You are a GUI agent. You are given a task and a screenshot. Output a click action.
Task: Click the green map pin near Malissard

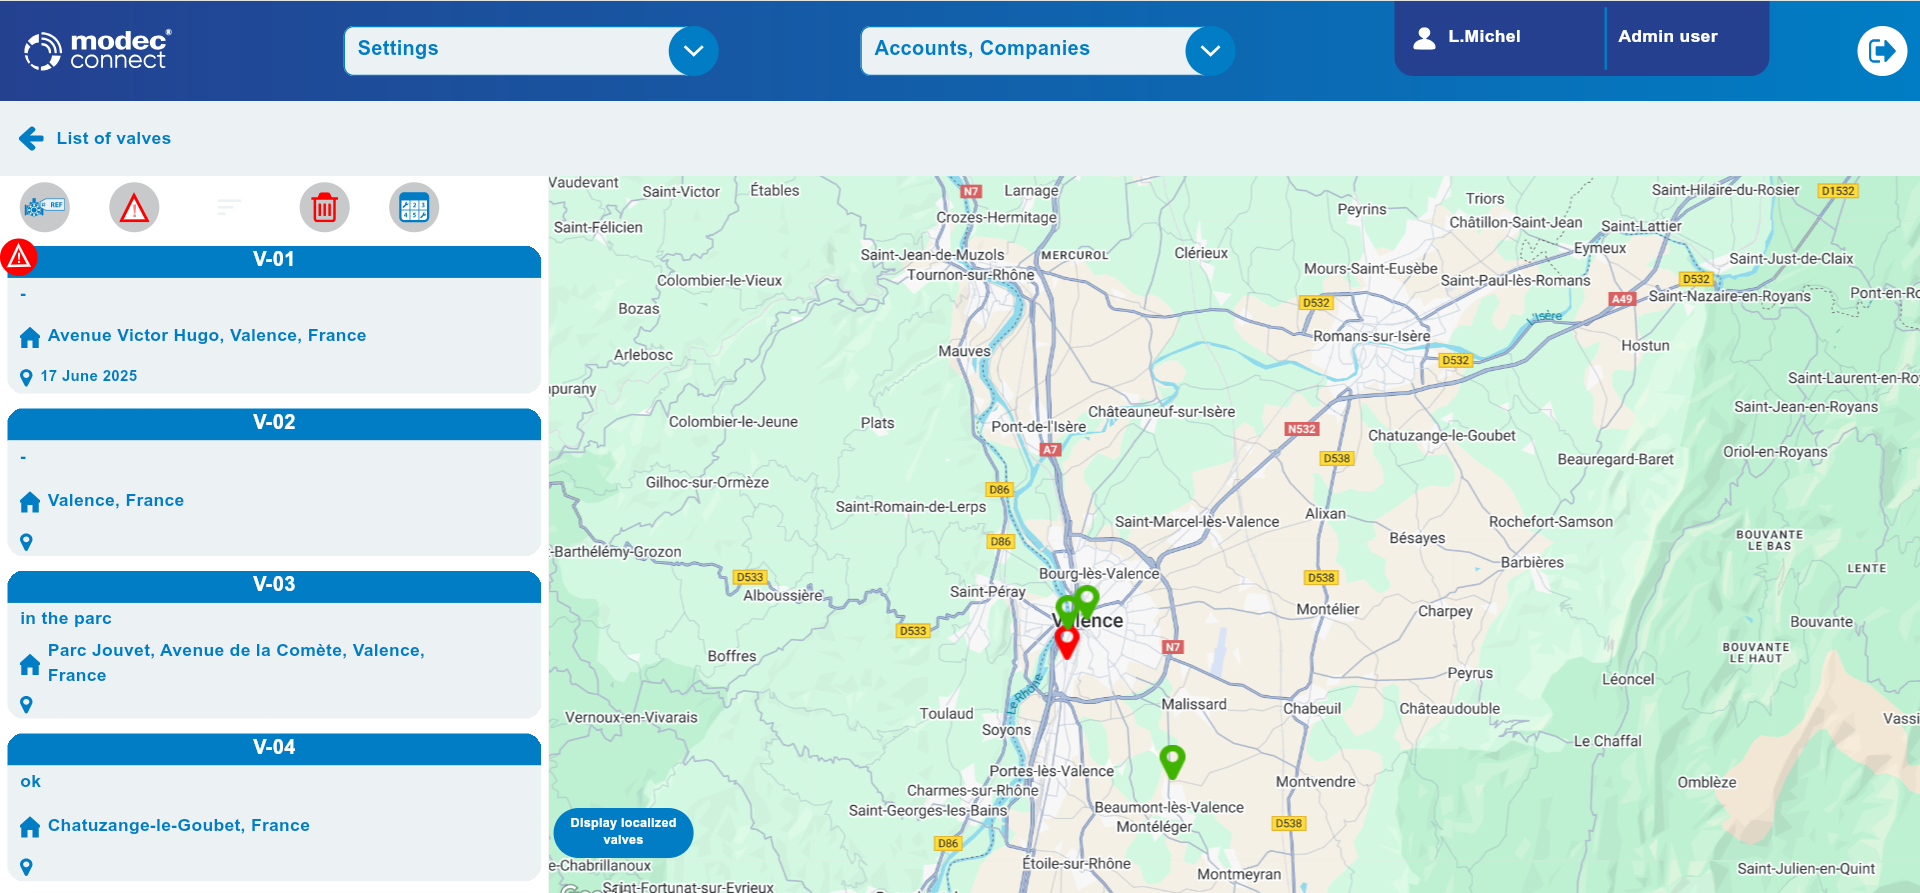pos(1172,760)
